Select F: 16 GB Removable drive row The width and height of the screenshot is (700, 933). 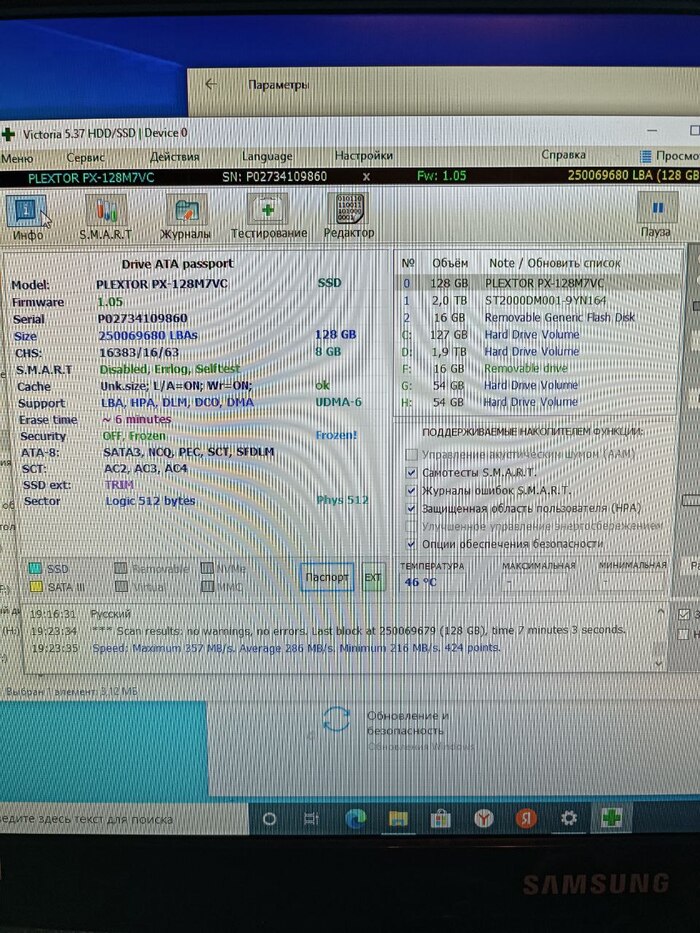coord(538,368)
